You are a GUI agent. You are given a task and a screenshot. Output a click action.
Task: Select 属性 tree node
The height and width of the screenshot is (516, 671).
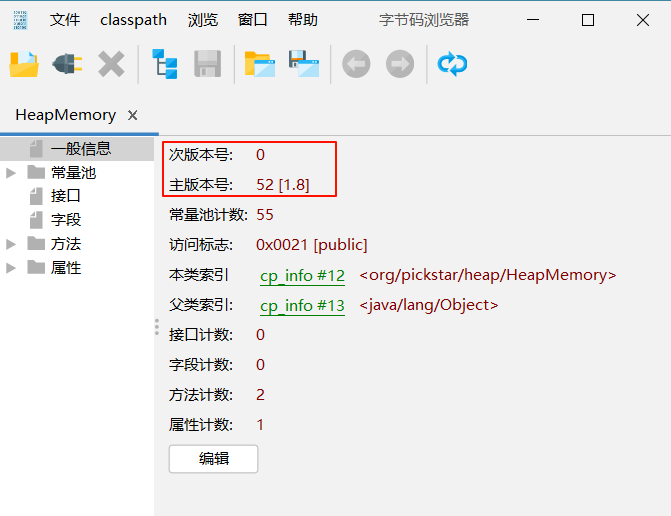(65, 268)
